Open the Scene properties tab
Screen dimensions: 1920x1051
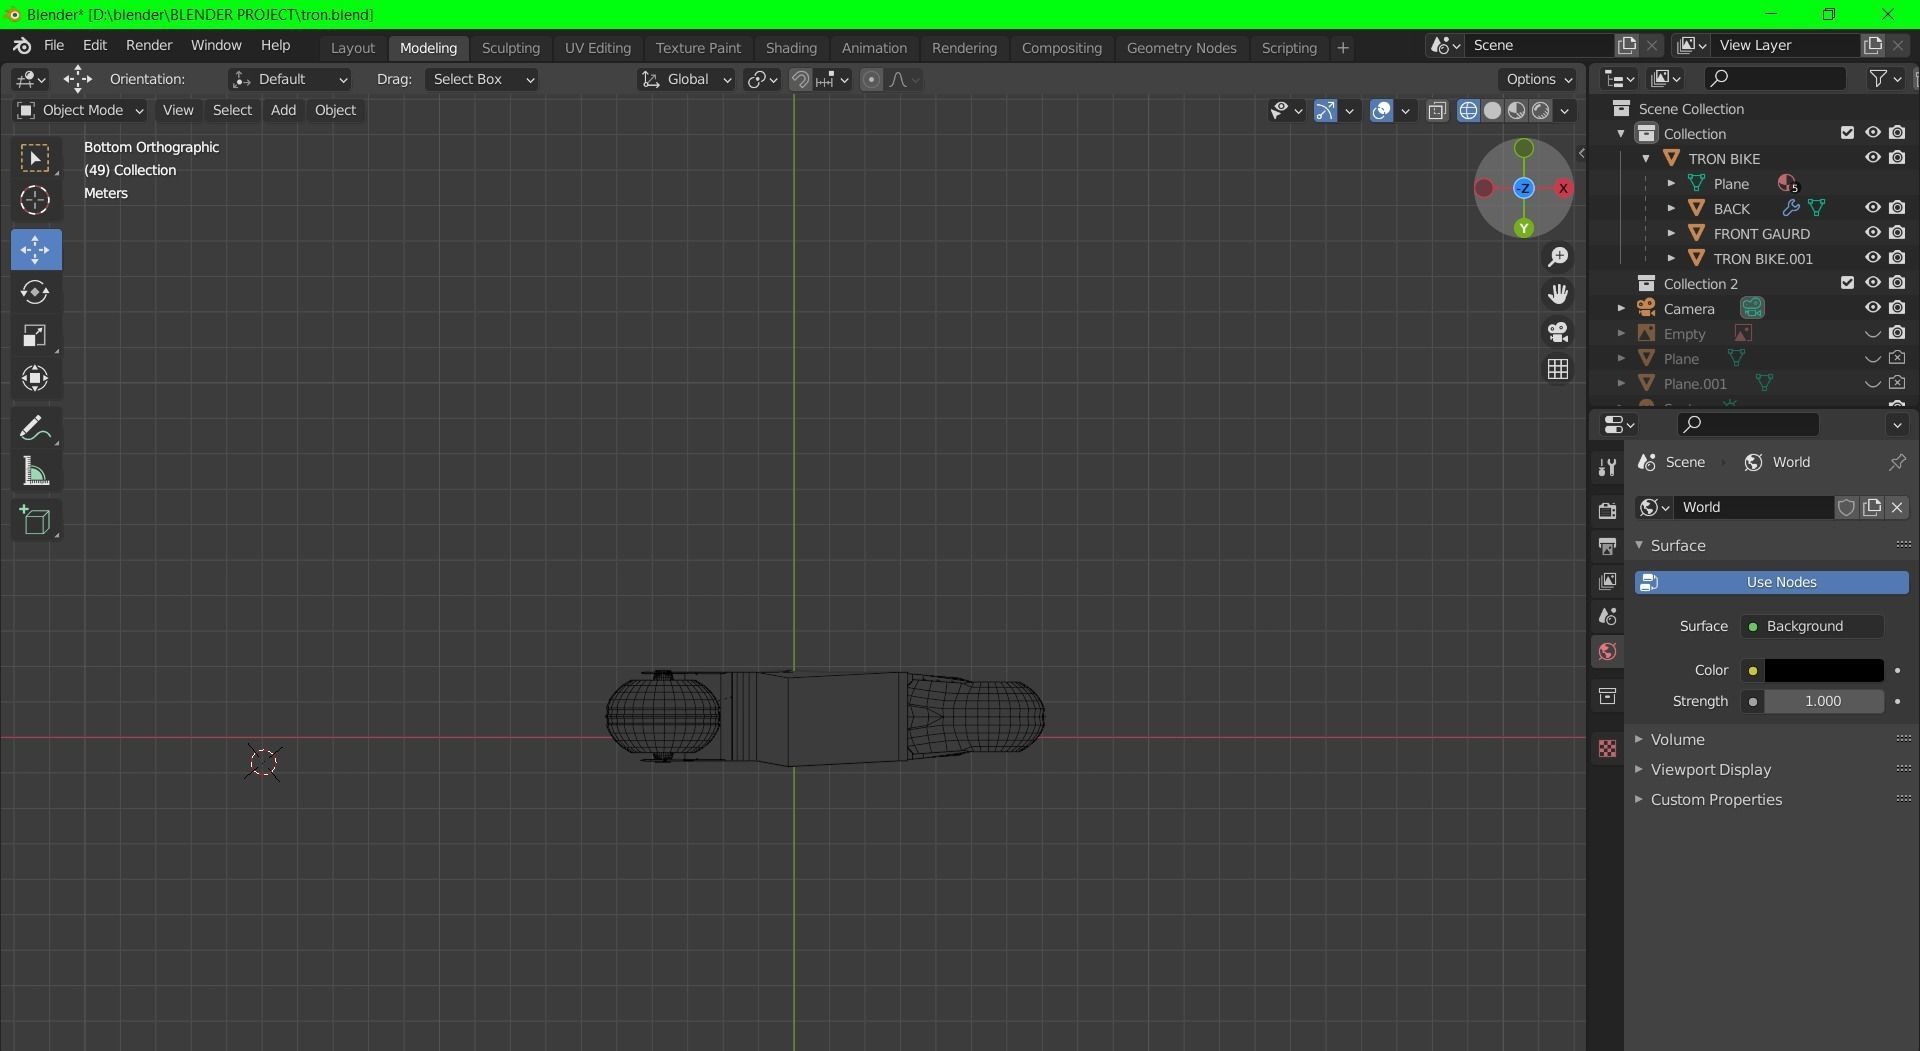click(1607, 616)
